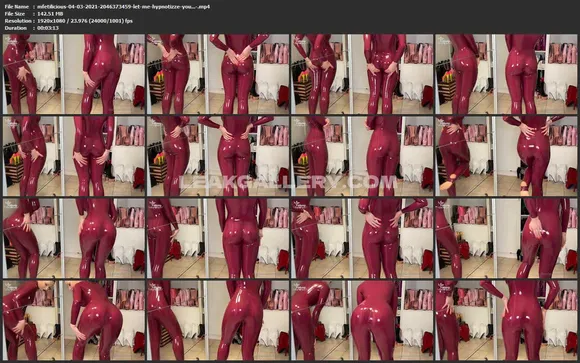Click third thumbnail in the bottom row
The height and width of the screenshot is (363, 580).
tap(362, 320)
